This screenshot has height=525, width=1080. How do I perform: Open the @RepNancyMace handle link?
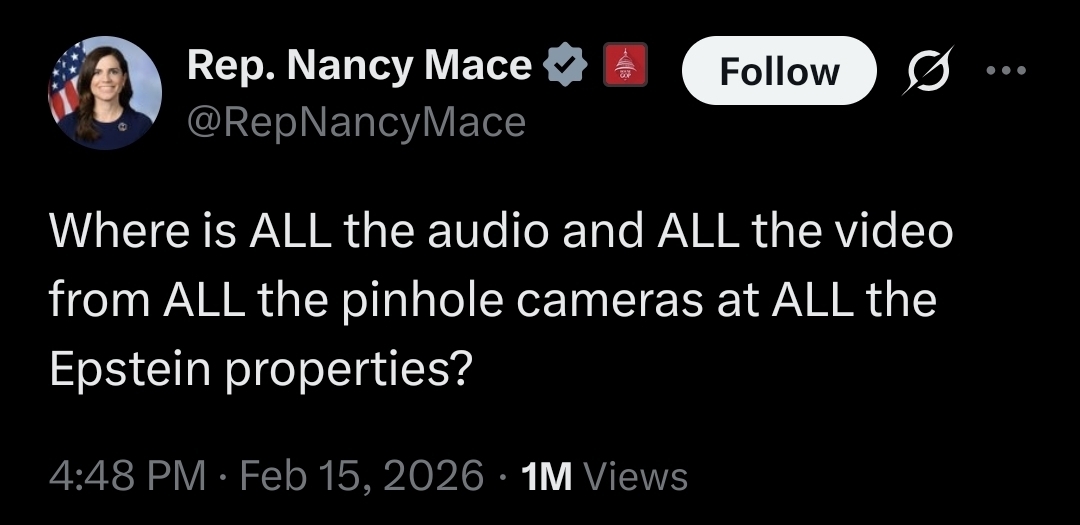point(356,121)
